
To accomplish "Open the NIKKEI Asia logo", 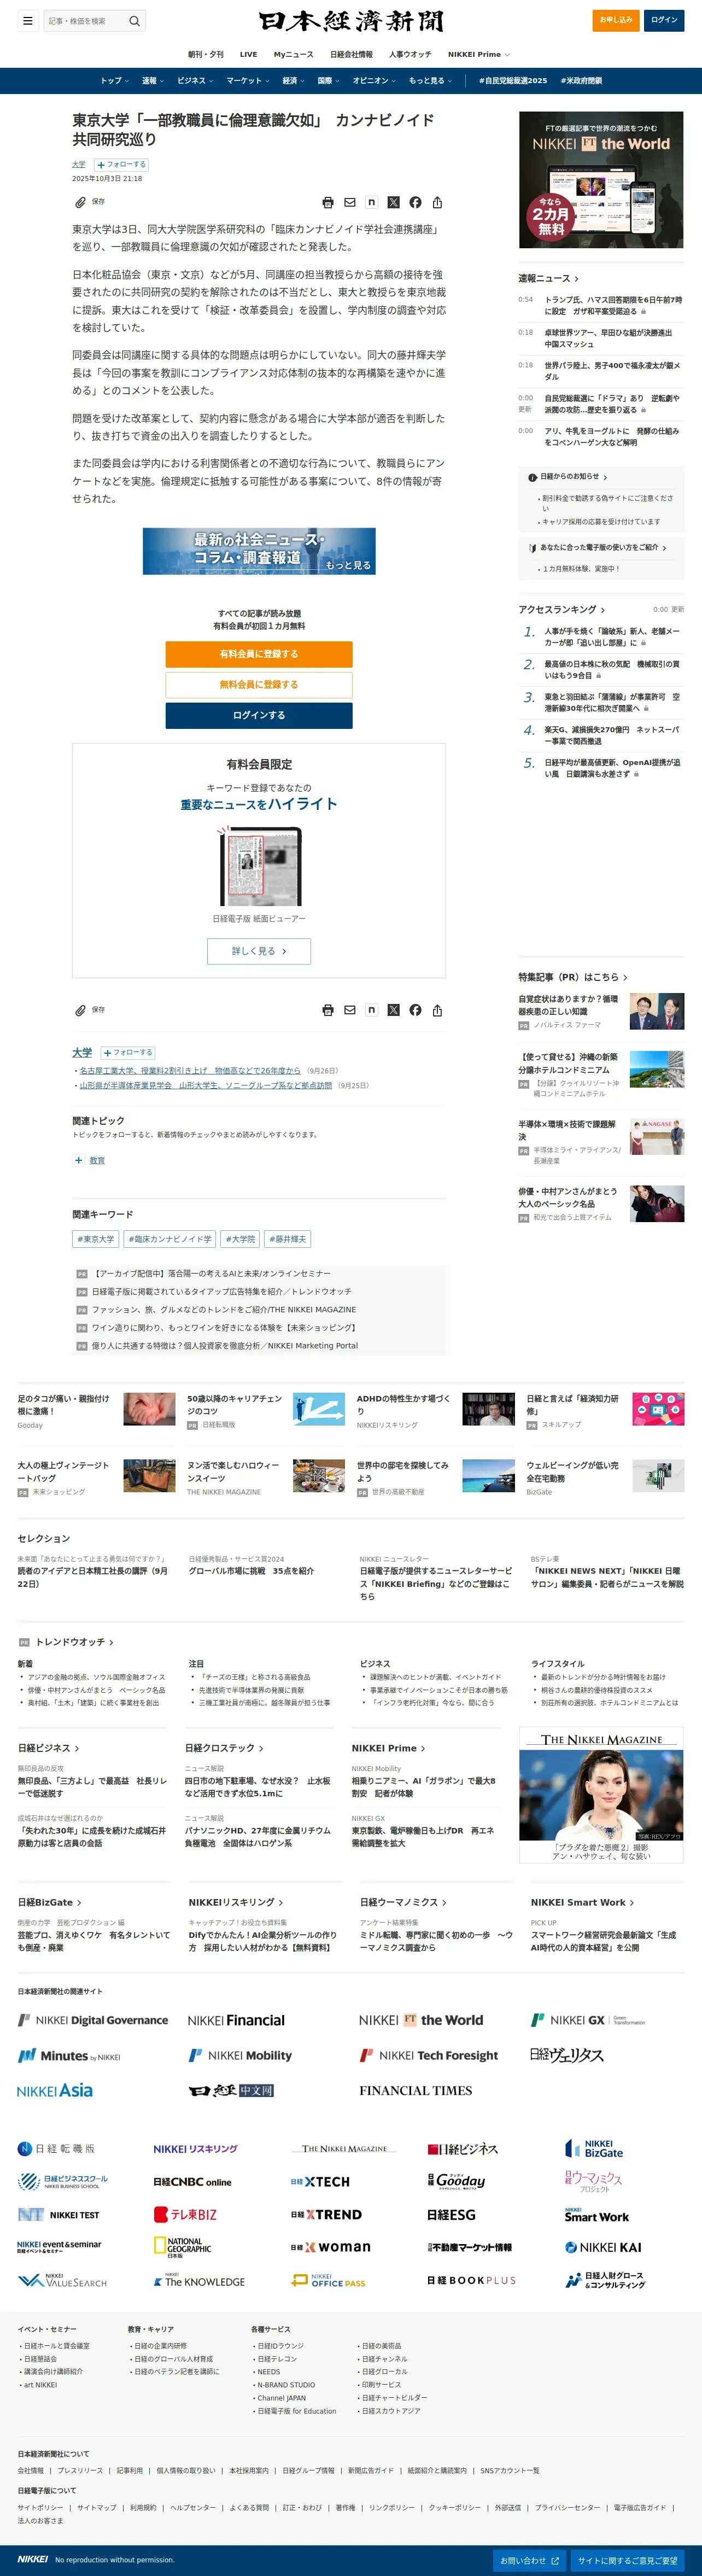I will click(55, 2090).
